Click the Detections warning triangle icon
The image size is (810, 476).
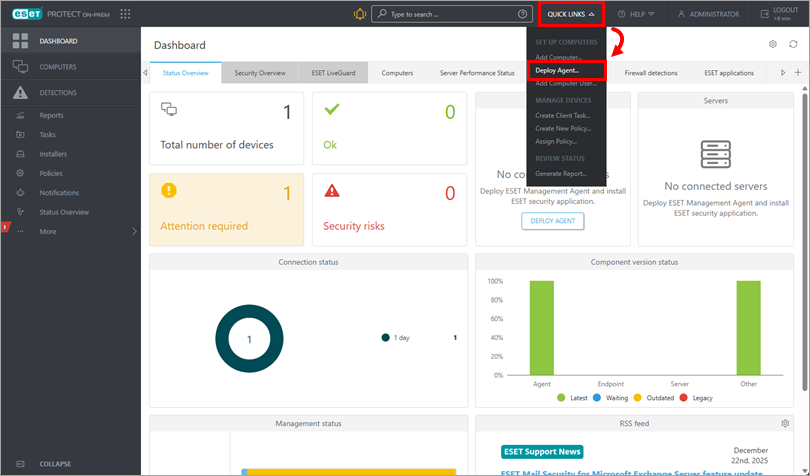click(20, 92)
